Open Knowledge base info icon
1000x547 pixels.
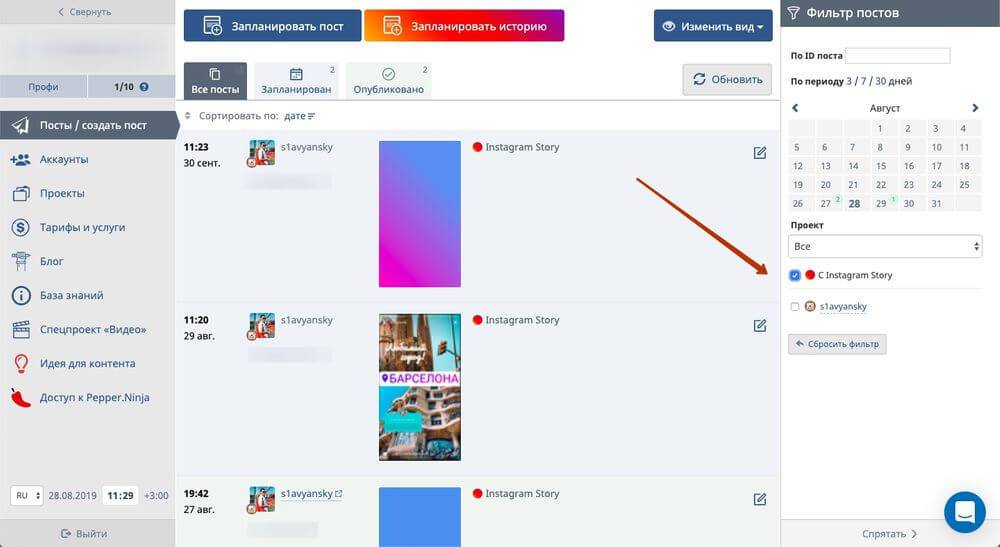tap(20, 295)
